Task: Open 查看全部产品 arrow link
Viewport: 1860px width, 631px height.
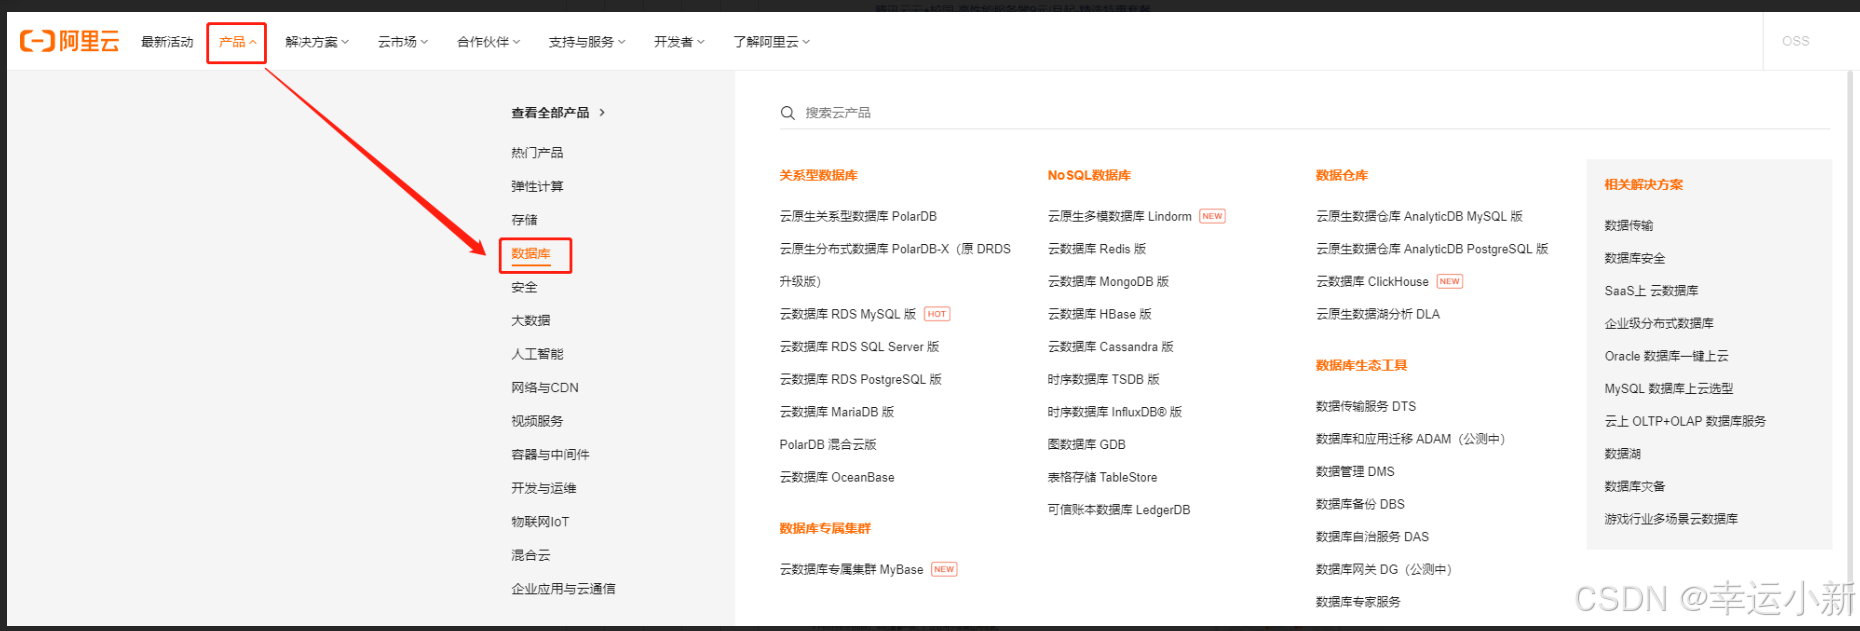Action: click(558, 113)
